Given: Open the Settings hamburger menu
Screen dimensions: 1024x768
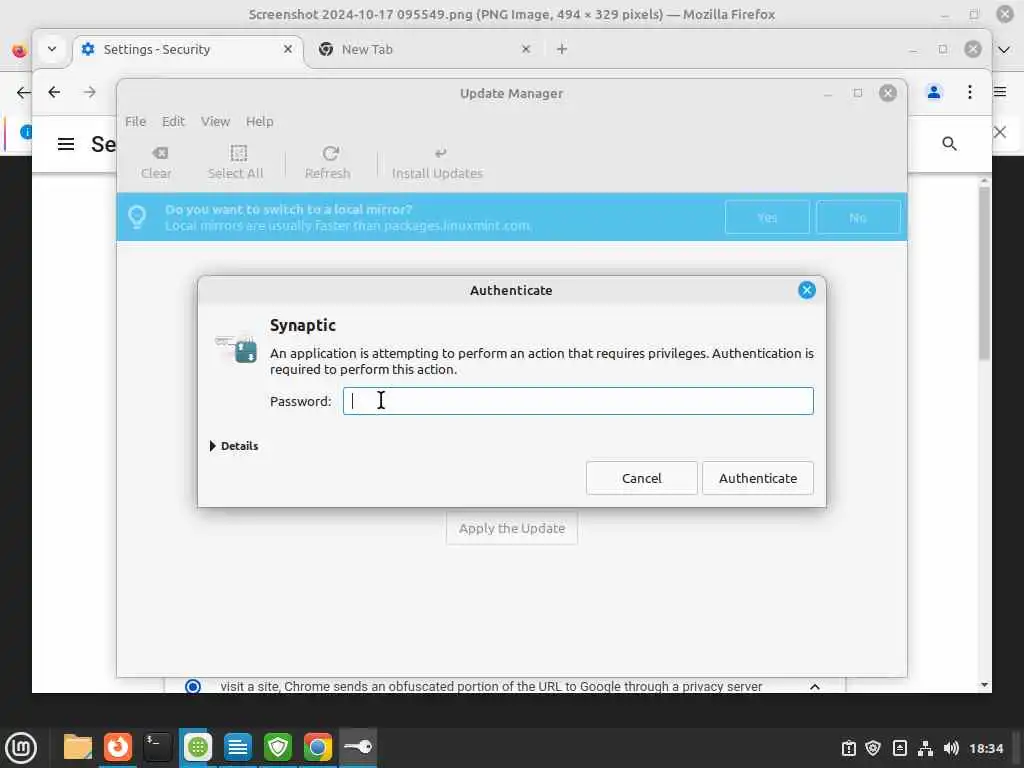Looking at the screenshot, I should [66, 144].
